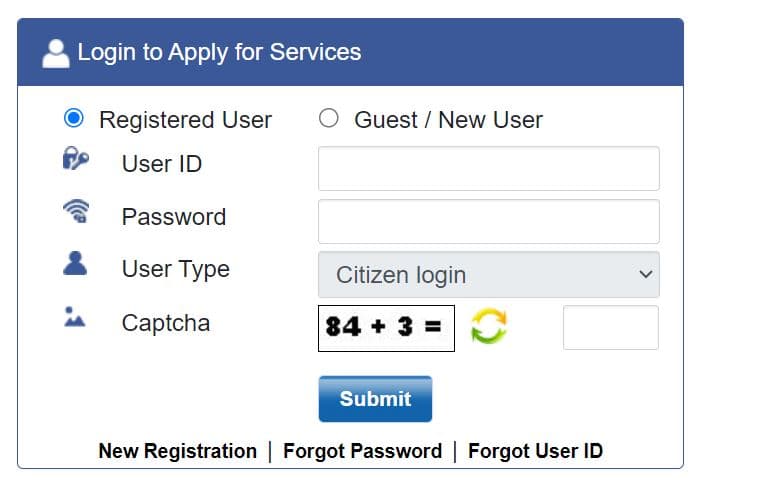Click into the Password input box
770x490 pixels.
pos(488,221)
